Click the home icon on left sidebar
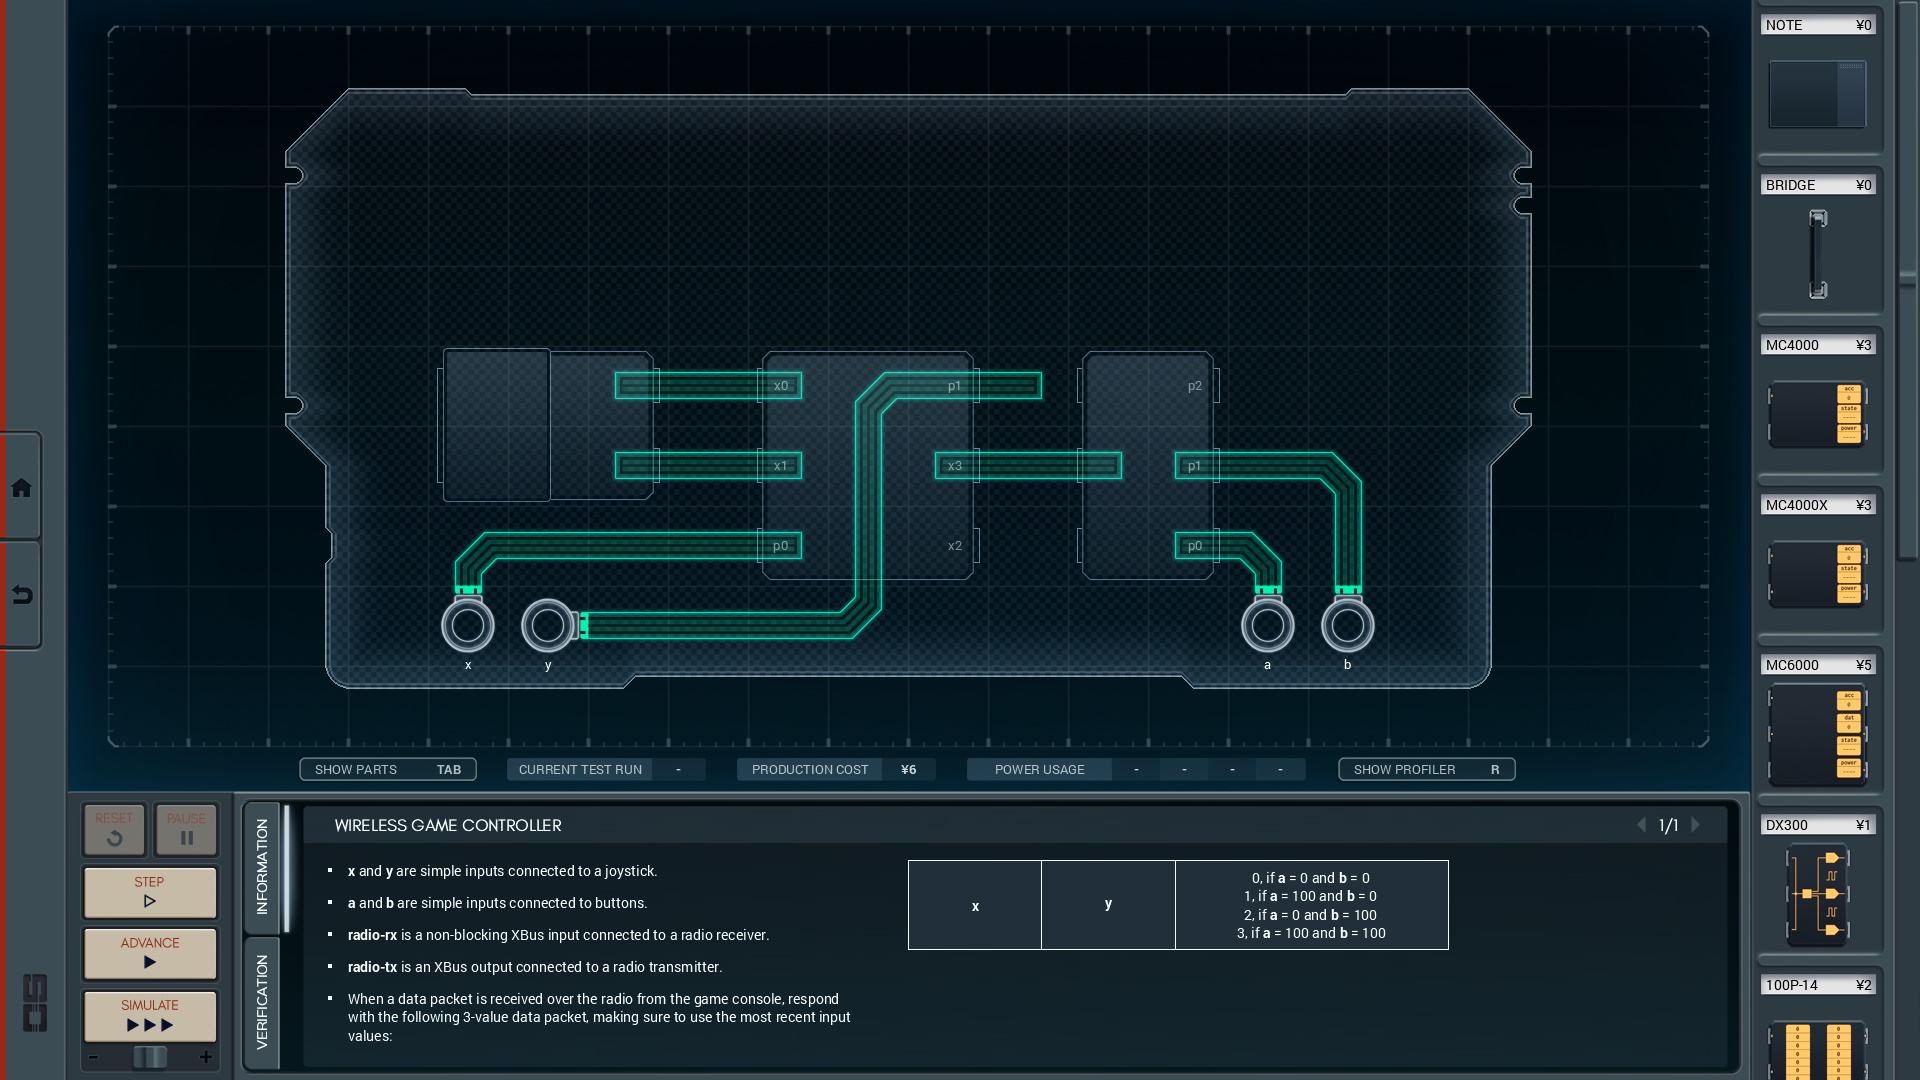Image resolution: width=1920 pixels, height=1080 pixels. point(21,488)
